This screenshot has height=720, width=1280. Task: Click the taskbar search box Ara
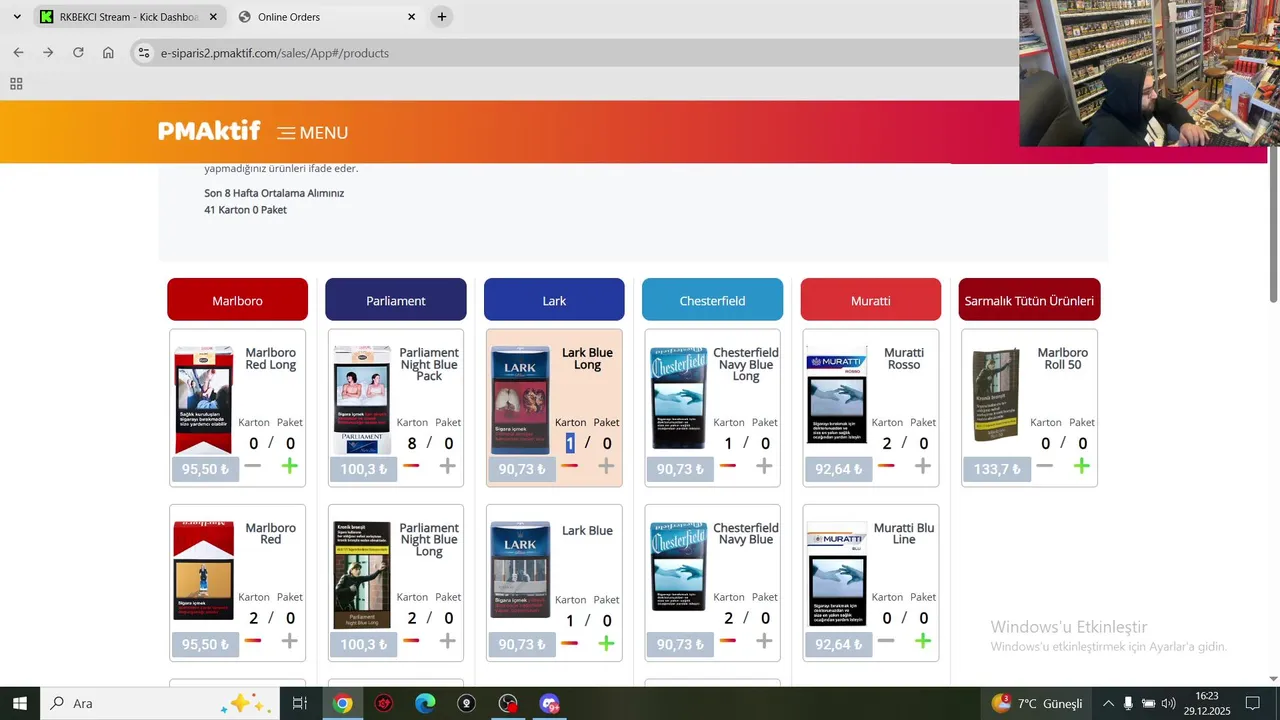(x=160, y=703)
